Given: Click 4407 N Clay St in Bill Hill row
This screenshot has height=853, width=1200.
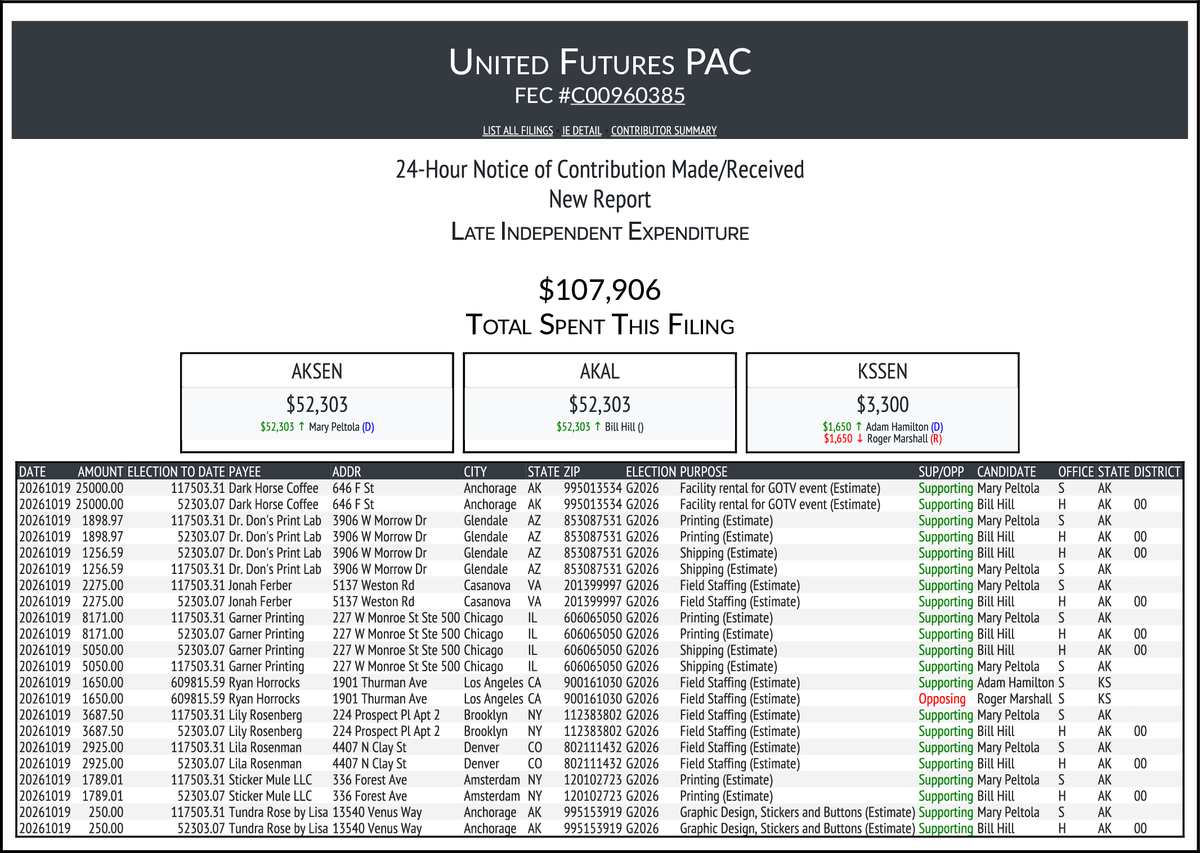Looking at the screenshot, I should (369, 764).
